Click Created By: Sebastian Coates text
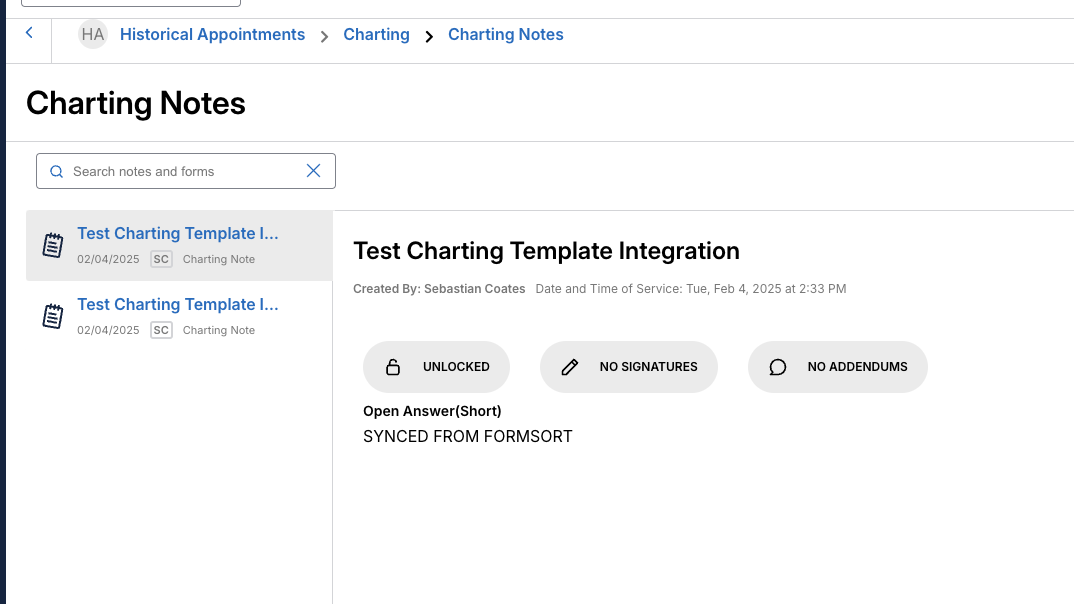1074x604 pixels. pyautogui.click(x=439, y=289)
